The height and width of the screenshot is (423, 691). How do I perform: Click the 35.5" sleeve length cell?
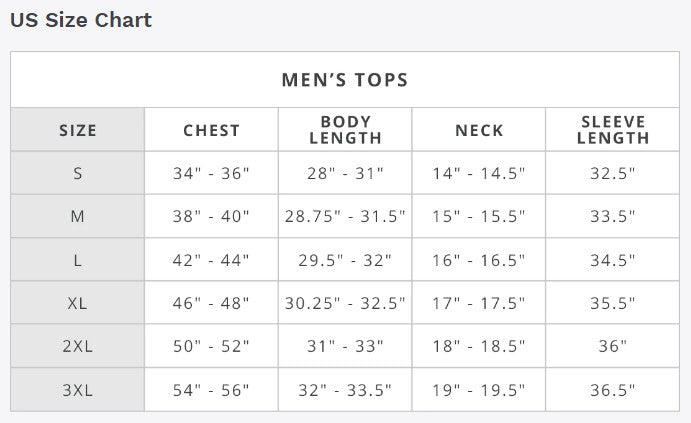(613, 303)
